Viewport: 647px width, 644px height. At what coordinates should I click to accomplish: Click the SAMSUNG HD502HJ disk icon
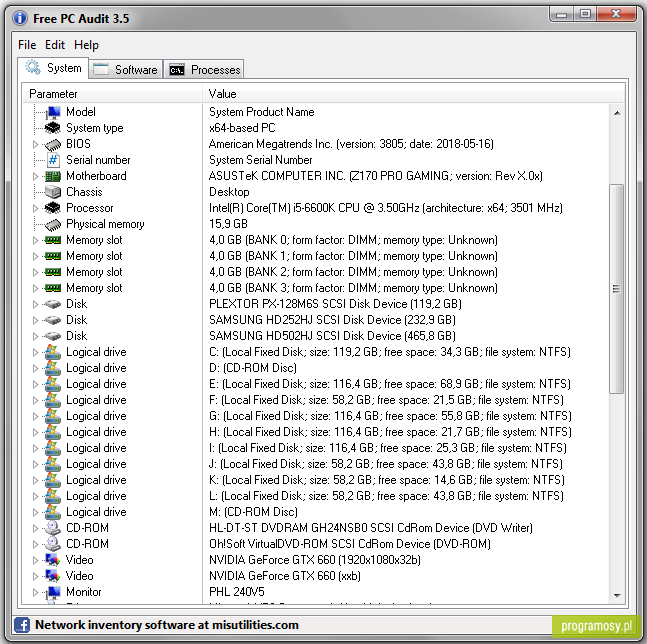pyautogui.click(x=53, y=336)
